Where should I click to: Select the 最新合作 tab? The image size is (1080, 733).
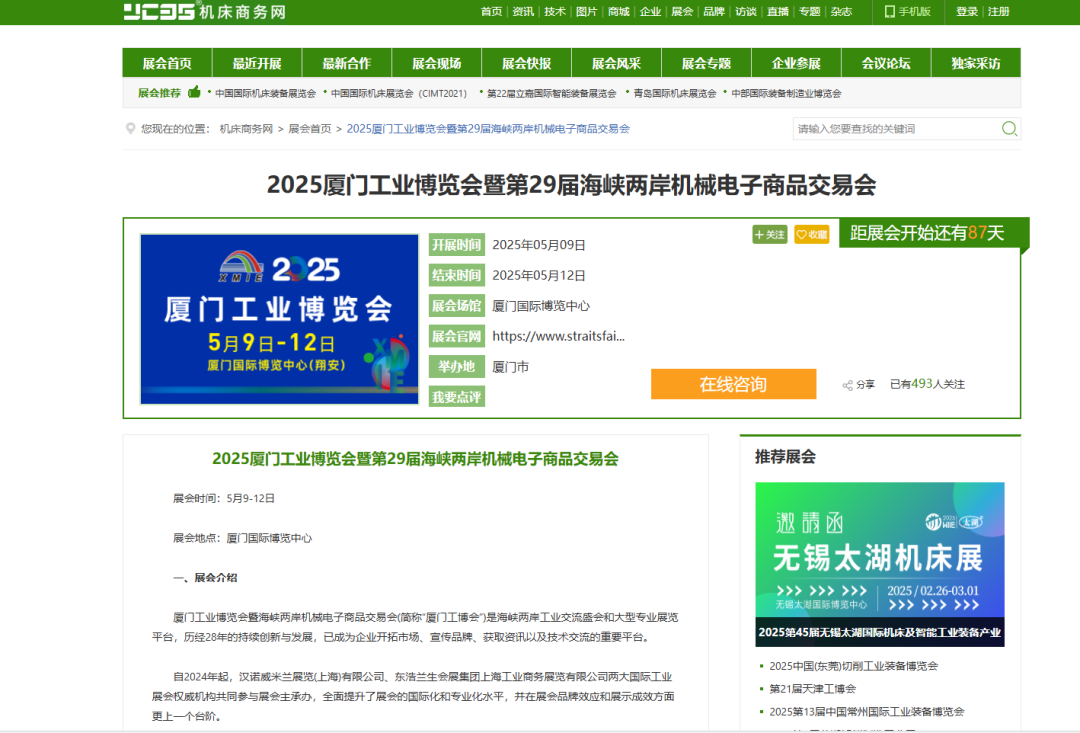point(346,63)
